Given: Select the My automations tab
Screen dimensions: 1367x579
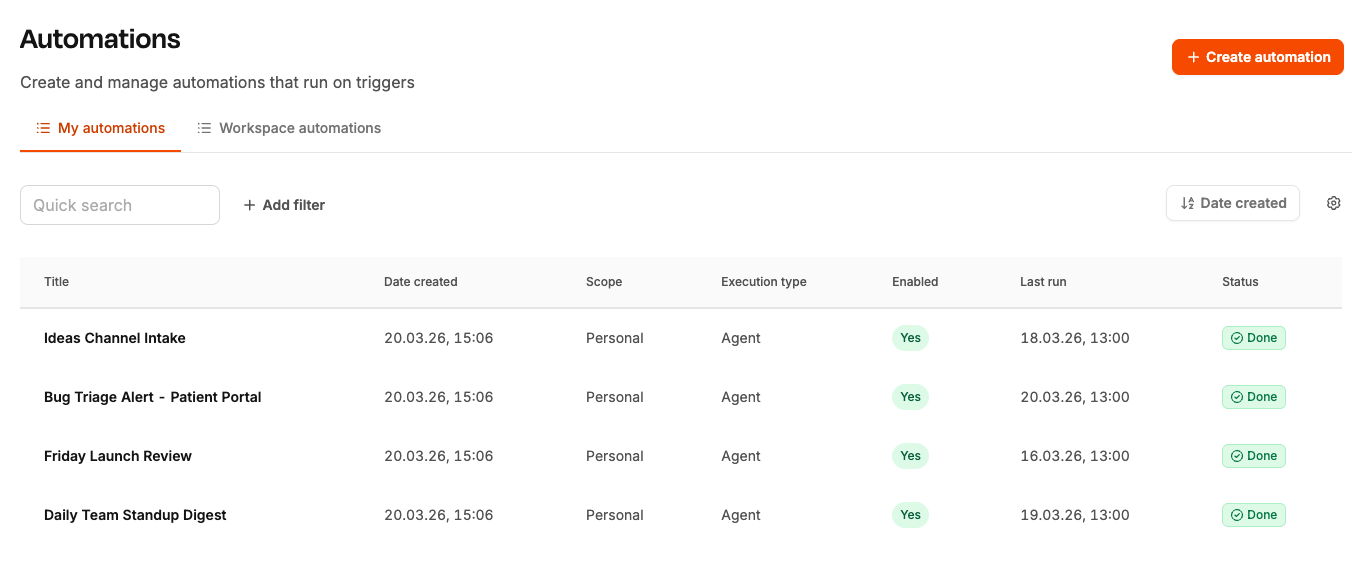Looking at the screenshot, I should coord(101,128).
